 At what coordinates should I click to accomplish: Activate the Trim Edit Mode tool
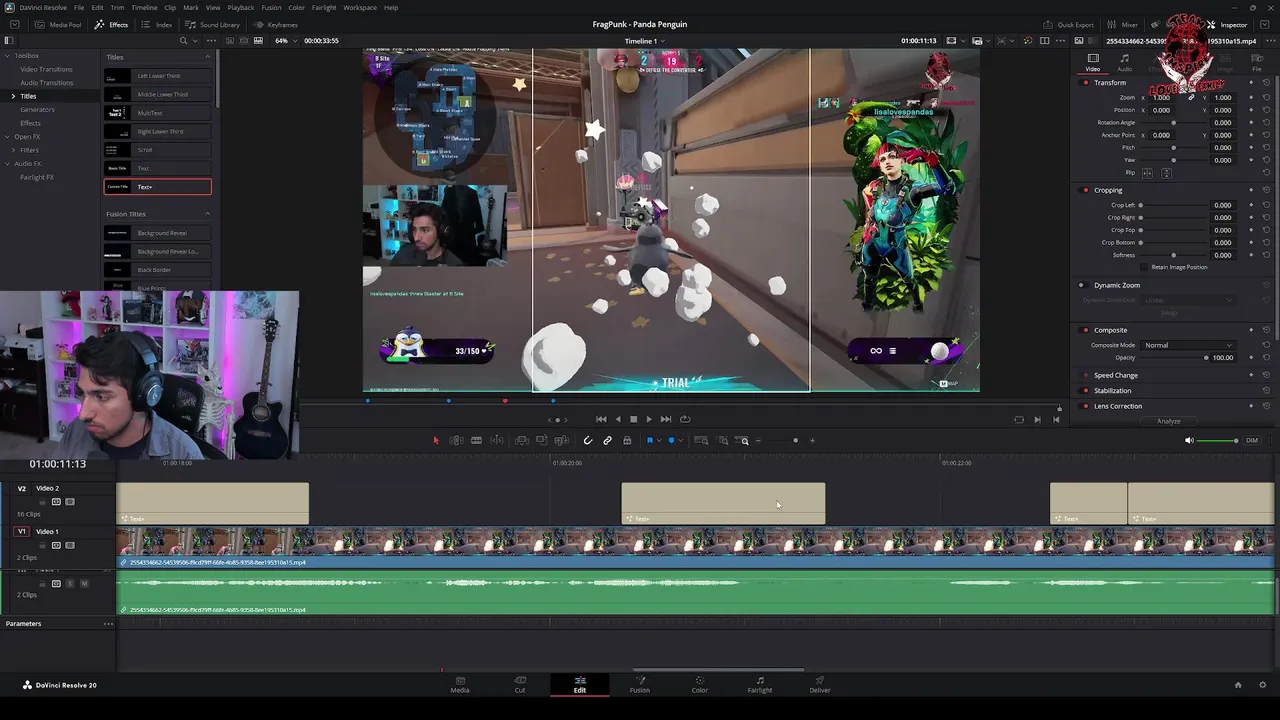(x=456, y=440)
